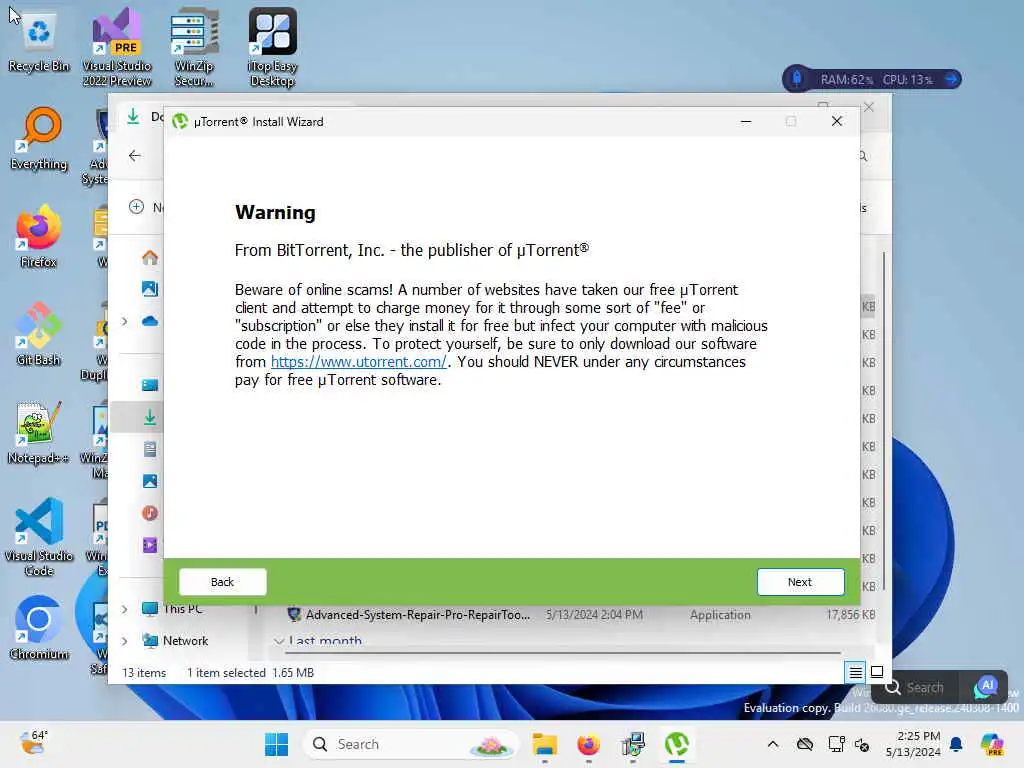Select Network in Explorer sidebar
This screenshot has width=1024, height=768.
pyautogui.click(x=176, y=641)
